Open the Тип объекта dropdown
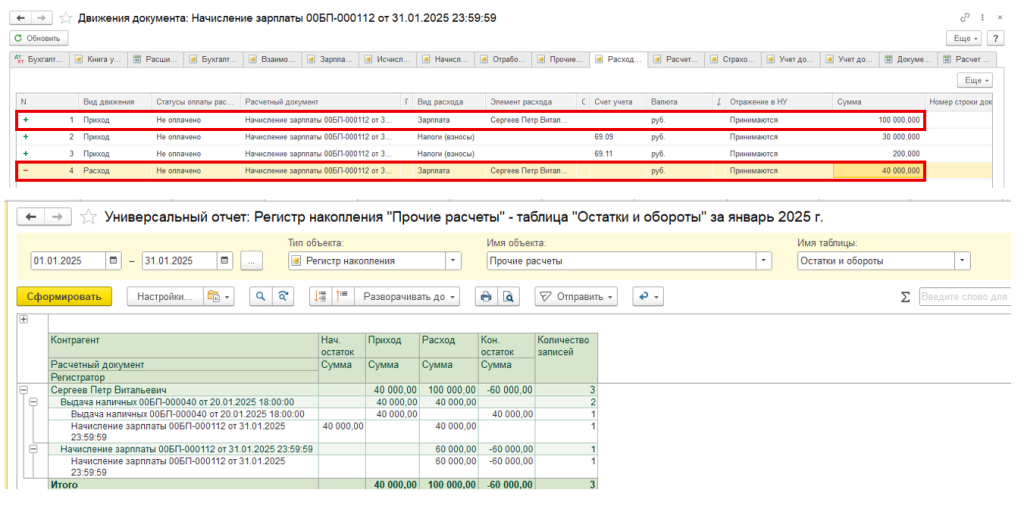Image resolution: width=1024 pixels, height=512 pixels. pos(453,261)
